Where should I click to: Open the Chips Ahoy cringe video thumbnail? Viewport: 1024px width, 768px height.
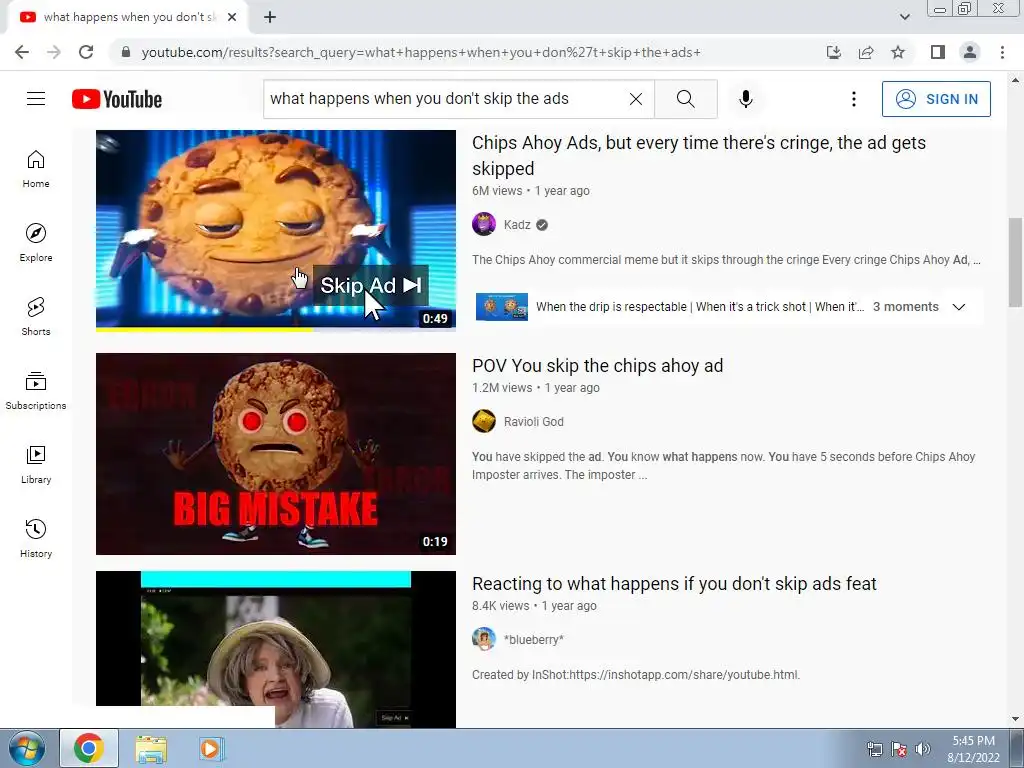click(x=276, y=231)
